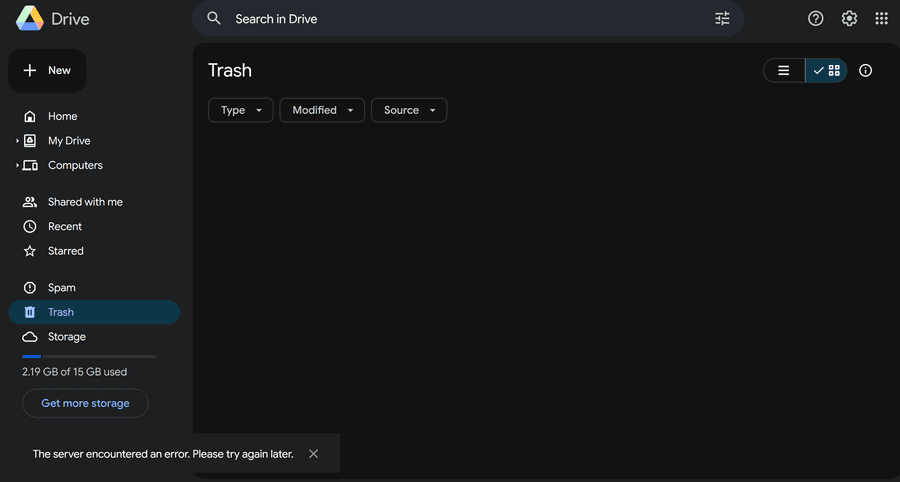Dismiss the server error notification
The image size is (900, 482).
coord(314,454)
